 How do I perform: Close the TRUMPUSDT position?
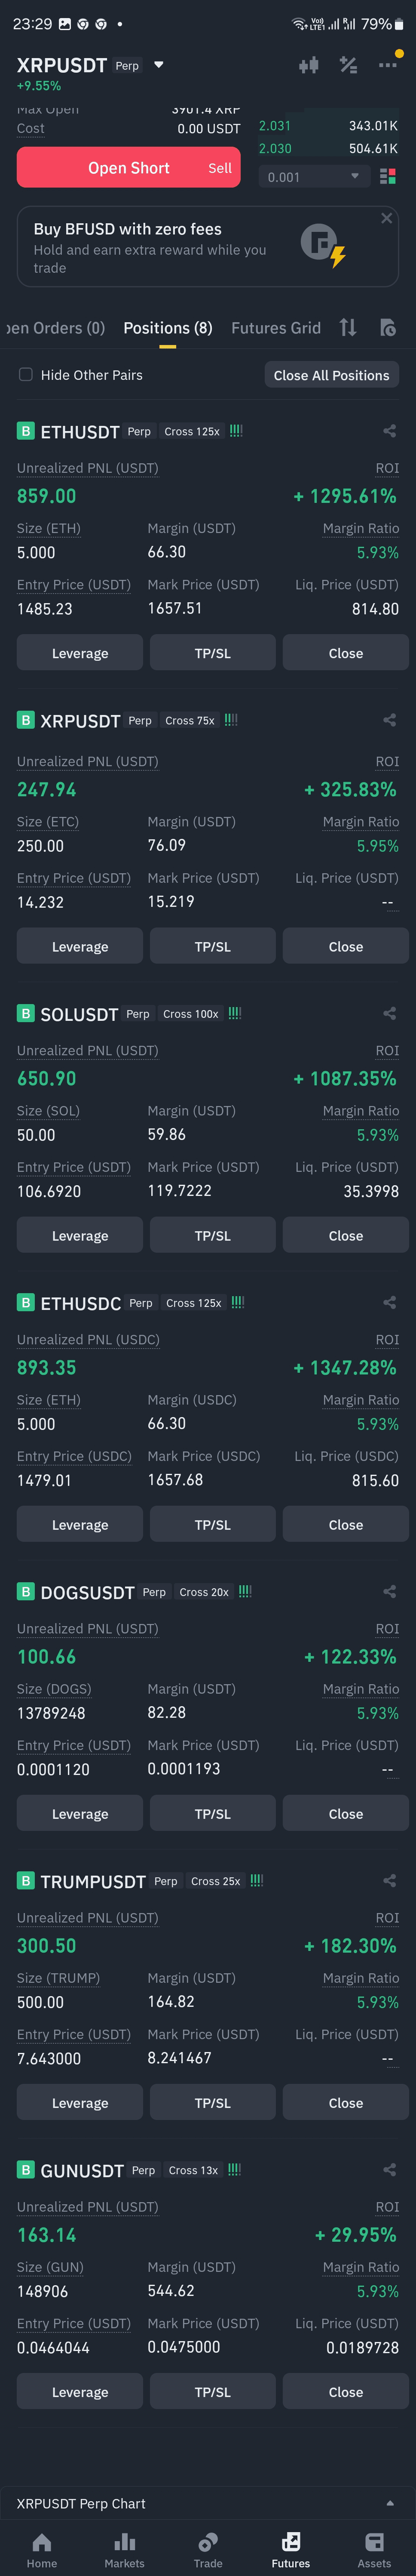point(345,2103)
